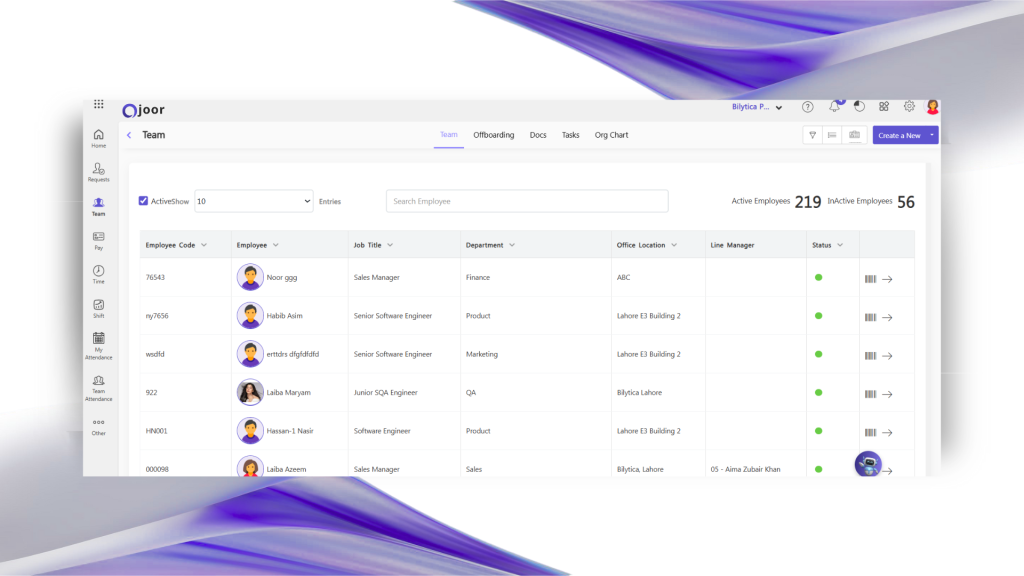Click Laiba Maryam's profile photo
The width and height of the screenshot is (1024, 576).
(x=250, y=393)
